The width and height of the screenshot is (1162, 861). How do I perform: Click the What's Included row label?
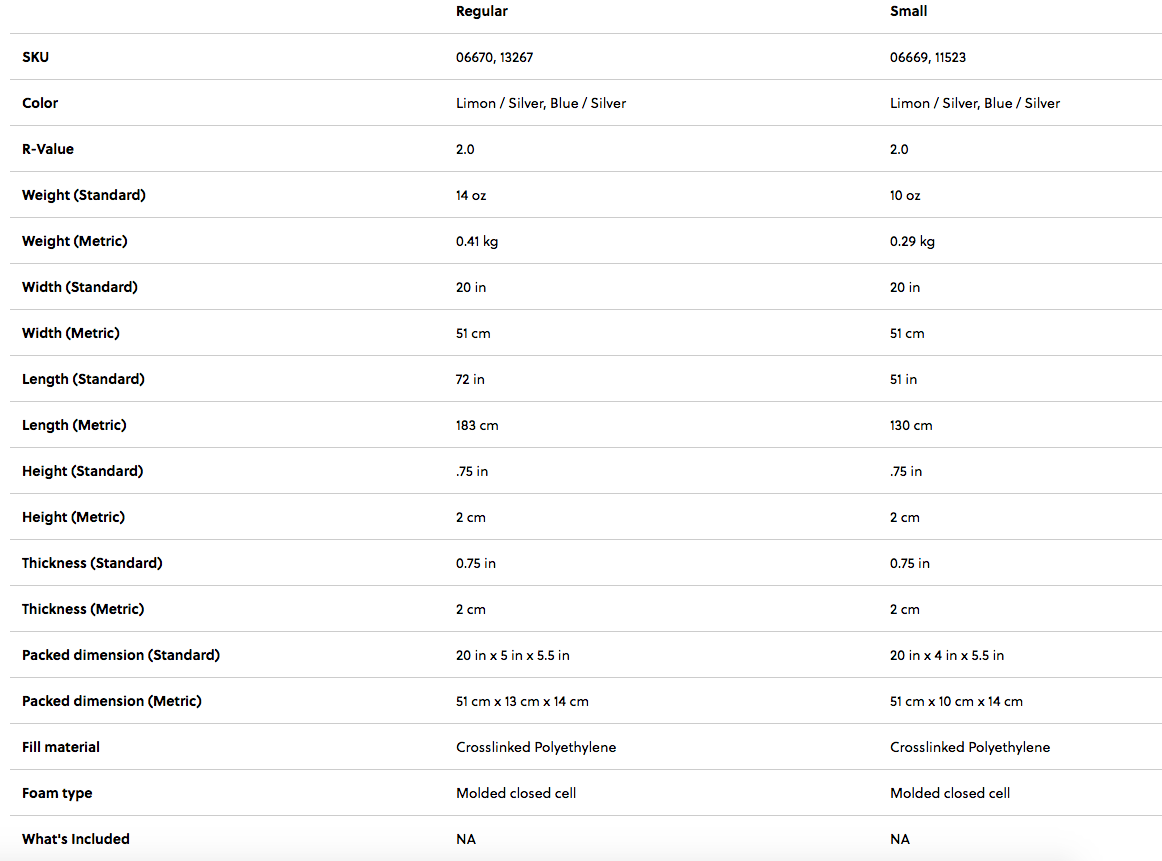click(x=76, y=839)
